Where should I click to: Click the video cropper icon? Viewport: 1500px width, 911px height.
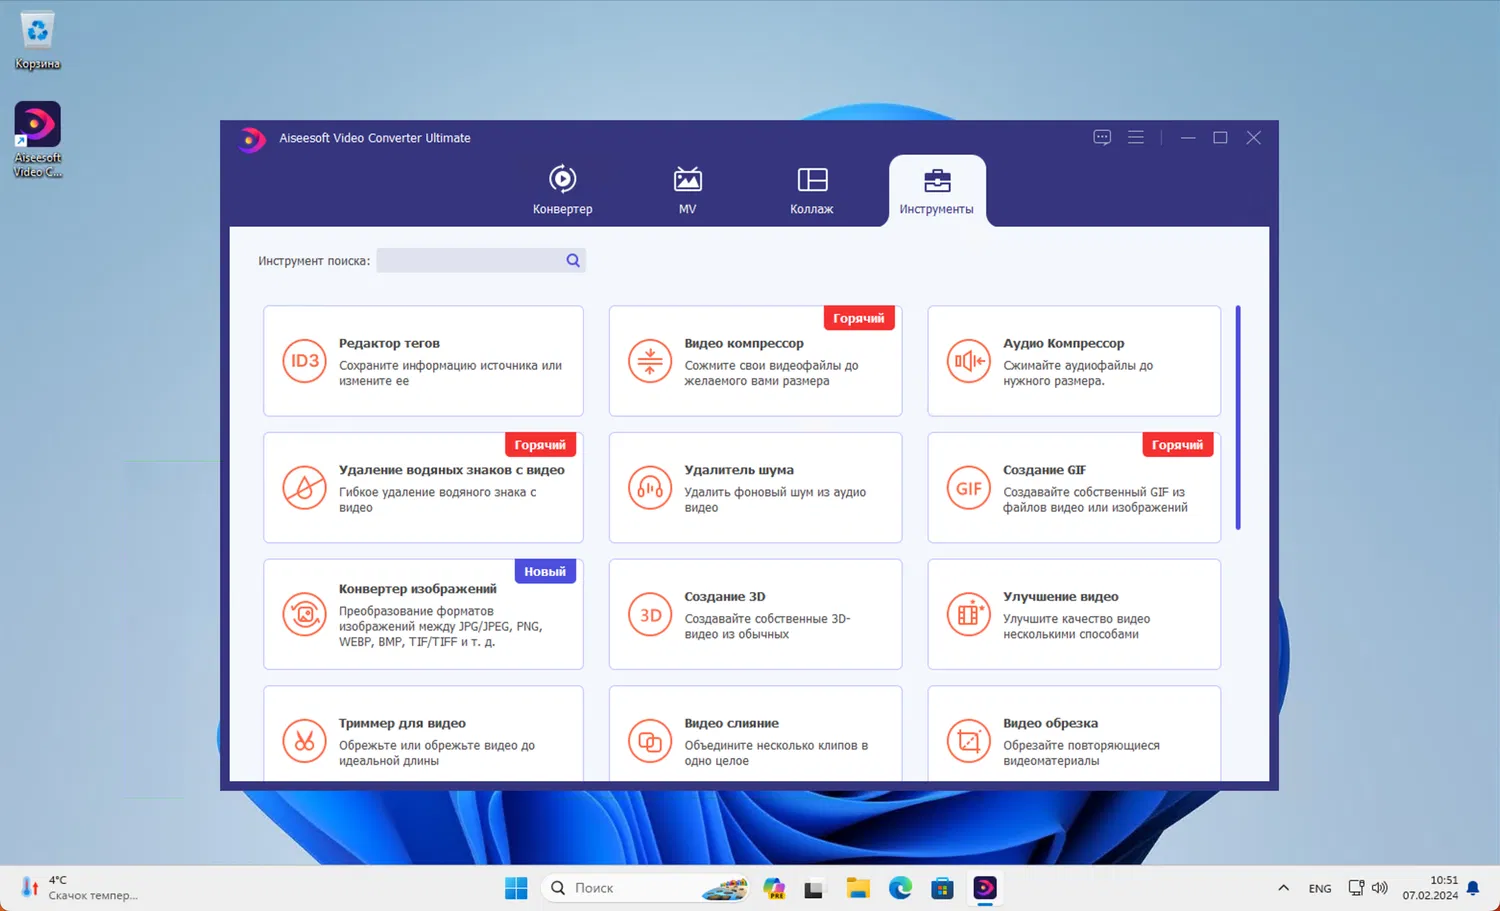(968, 741)
